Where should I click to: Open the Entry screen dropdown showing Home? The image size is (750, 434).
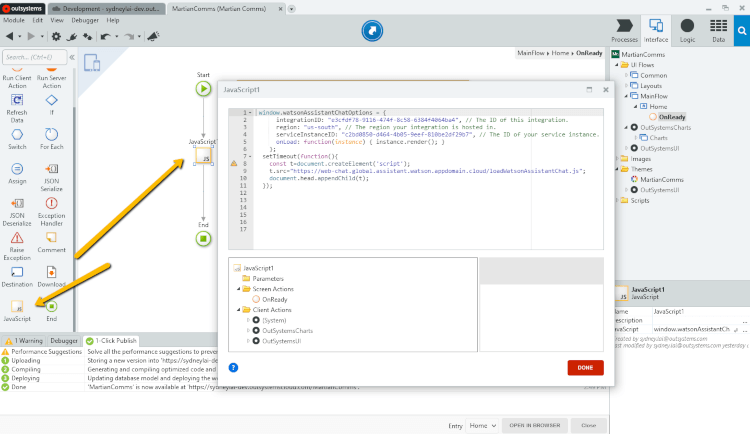click(482, 425)
